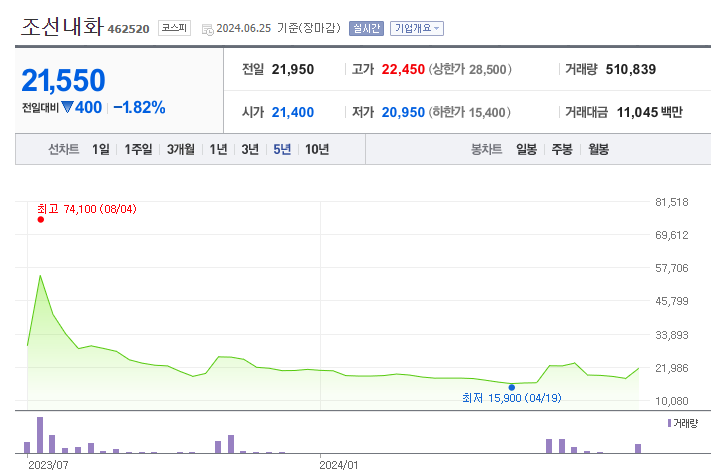The image size is (711, 475).
Task: Switch to the 월봉 candlestick chart
Action: (x=599, y=149)
